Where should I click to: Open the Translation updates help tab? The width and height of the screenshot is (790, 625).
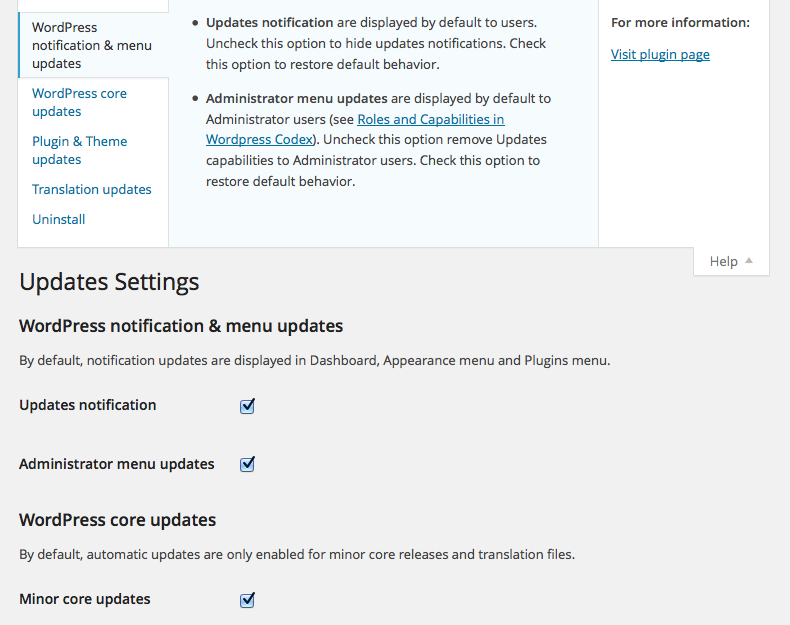(x=92, y=189)
